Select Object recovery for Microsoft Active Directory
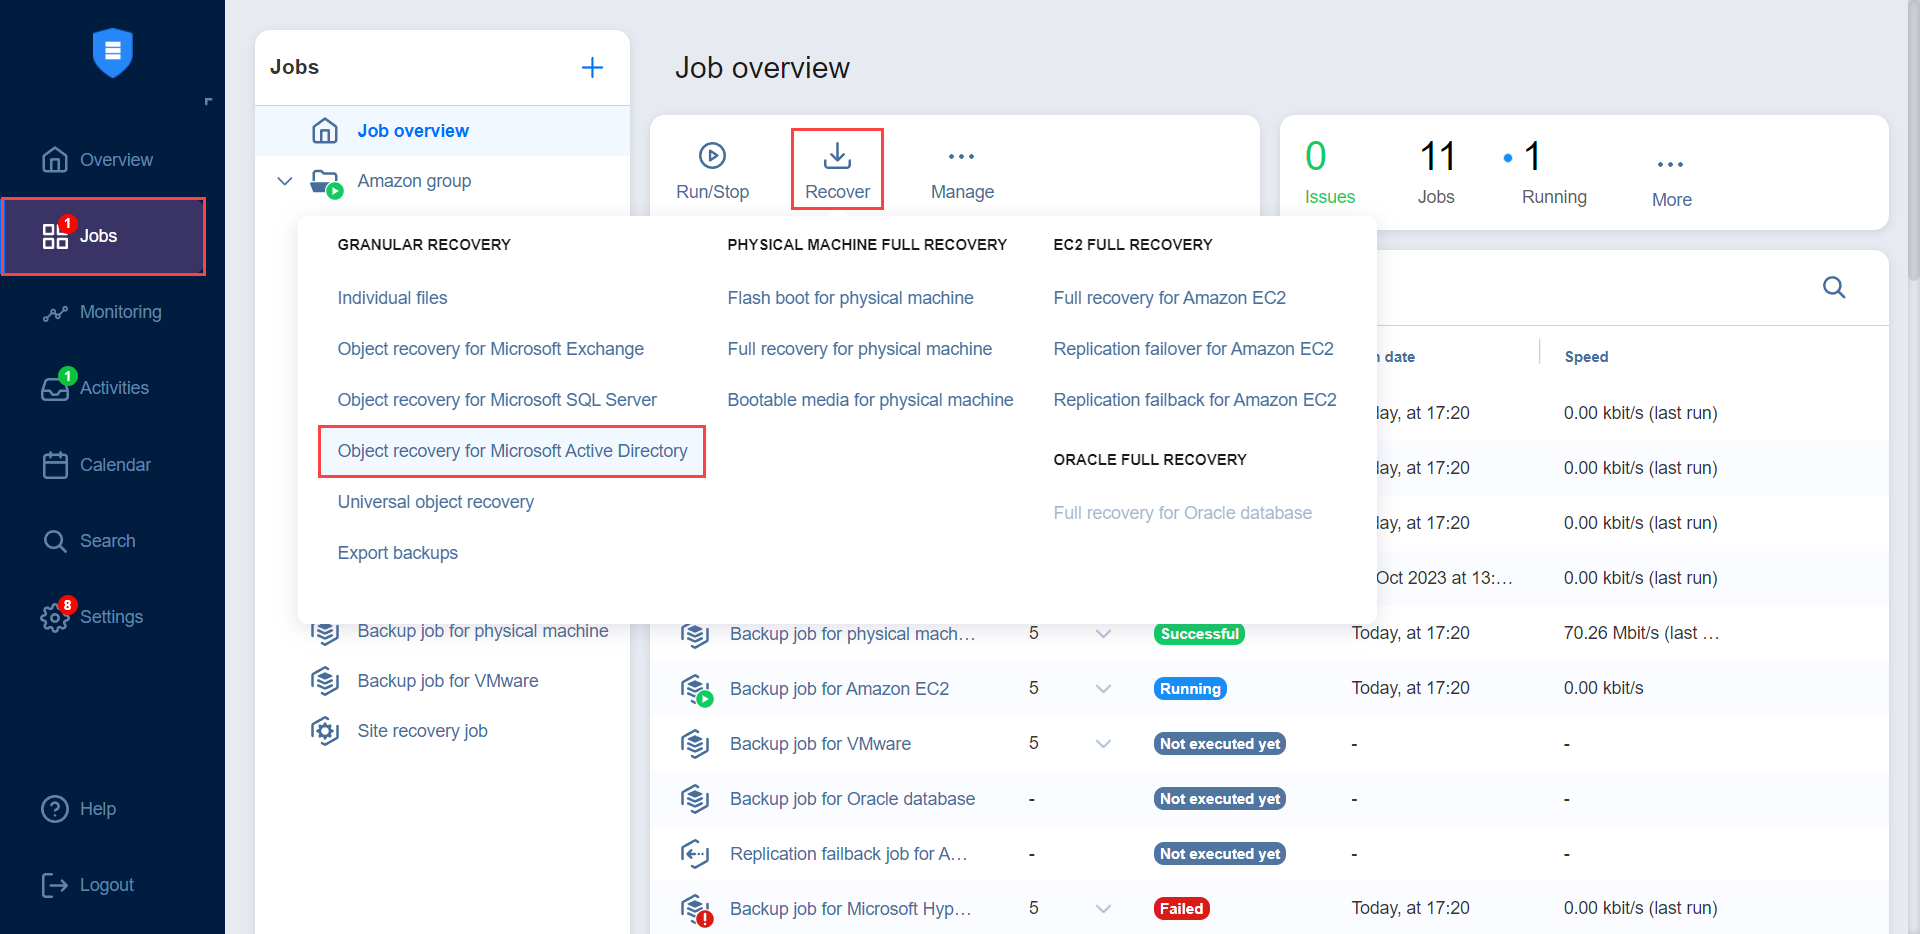Image resolution: width=1920 pixels, height=934 pixels. point(512,451)
